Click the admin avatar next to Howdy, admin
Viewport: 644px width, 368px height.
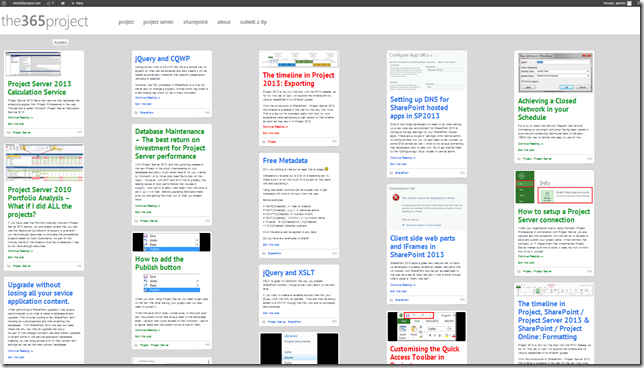click(630, 3)
